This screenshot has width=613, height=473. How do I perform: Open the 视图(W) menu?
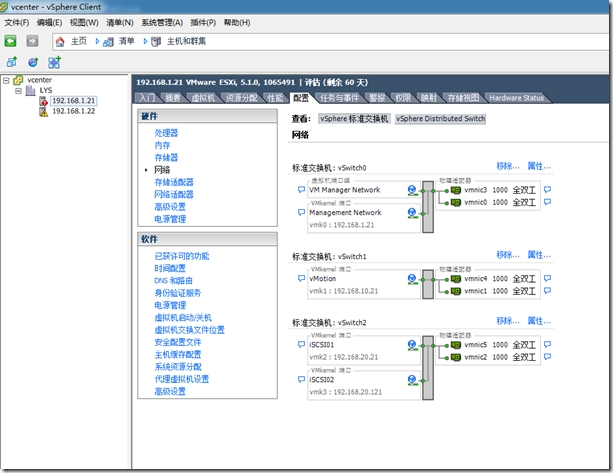coord(84,23)
